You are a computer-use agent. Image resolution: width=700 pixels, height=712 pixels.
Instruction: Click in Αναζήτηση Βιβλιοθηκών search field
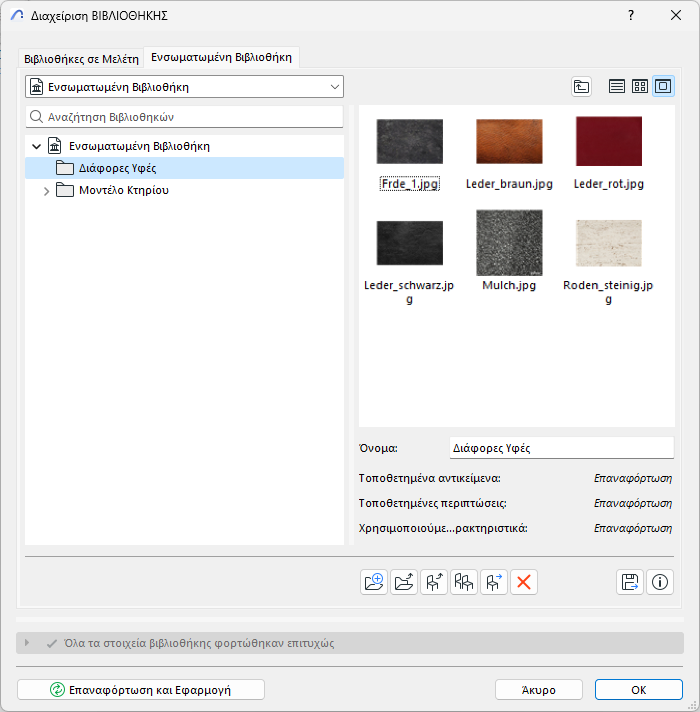click(184, 117)
